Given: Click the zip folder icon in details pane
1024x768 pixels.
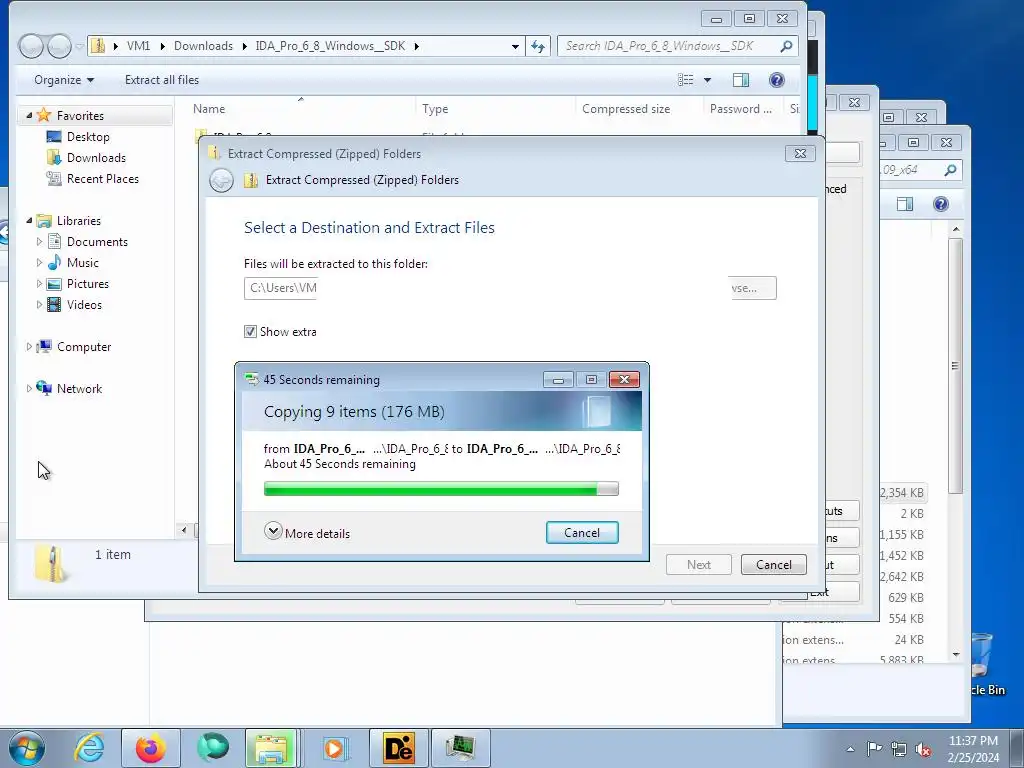Looking at the screenshot, I should click(x=52, y=563).
